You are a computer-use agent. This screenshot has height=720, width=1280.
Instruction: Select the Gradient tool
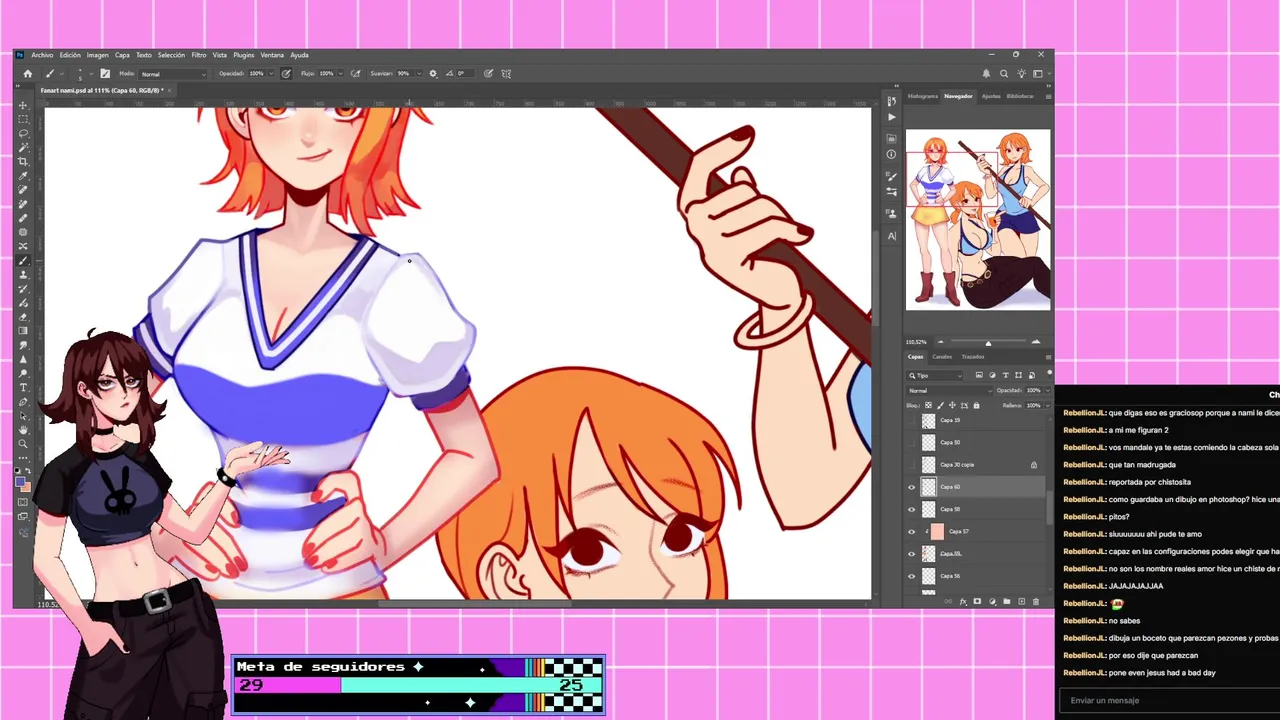tap(23, 331)
